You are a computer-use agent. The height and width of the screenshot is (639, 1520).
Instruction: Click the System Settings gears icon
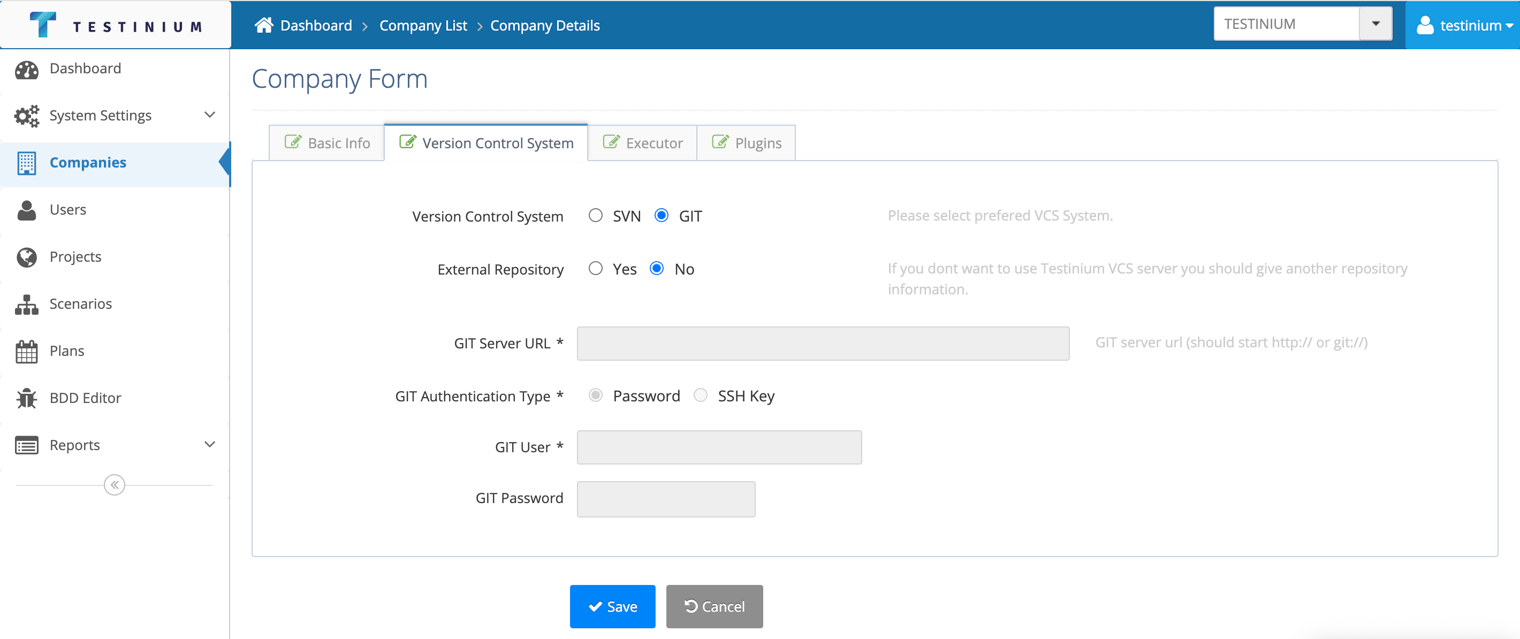pyautogui.click(x=27, y=116)
